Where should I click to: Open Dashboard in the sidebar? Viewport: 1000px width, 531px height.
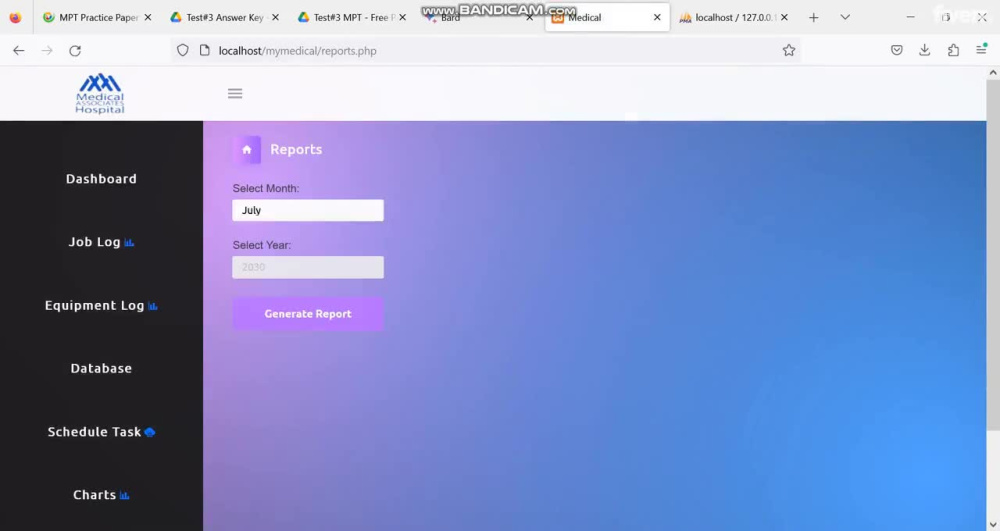tap(101, 179)
